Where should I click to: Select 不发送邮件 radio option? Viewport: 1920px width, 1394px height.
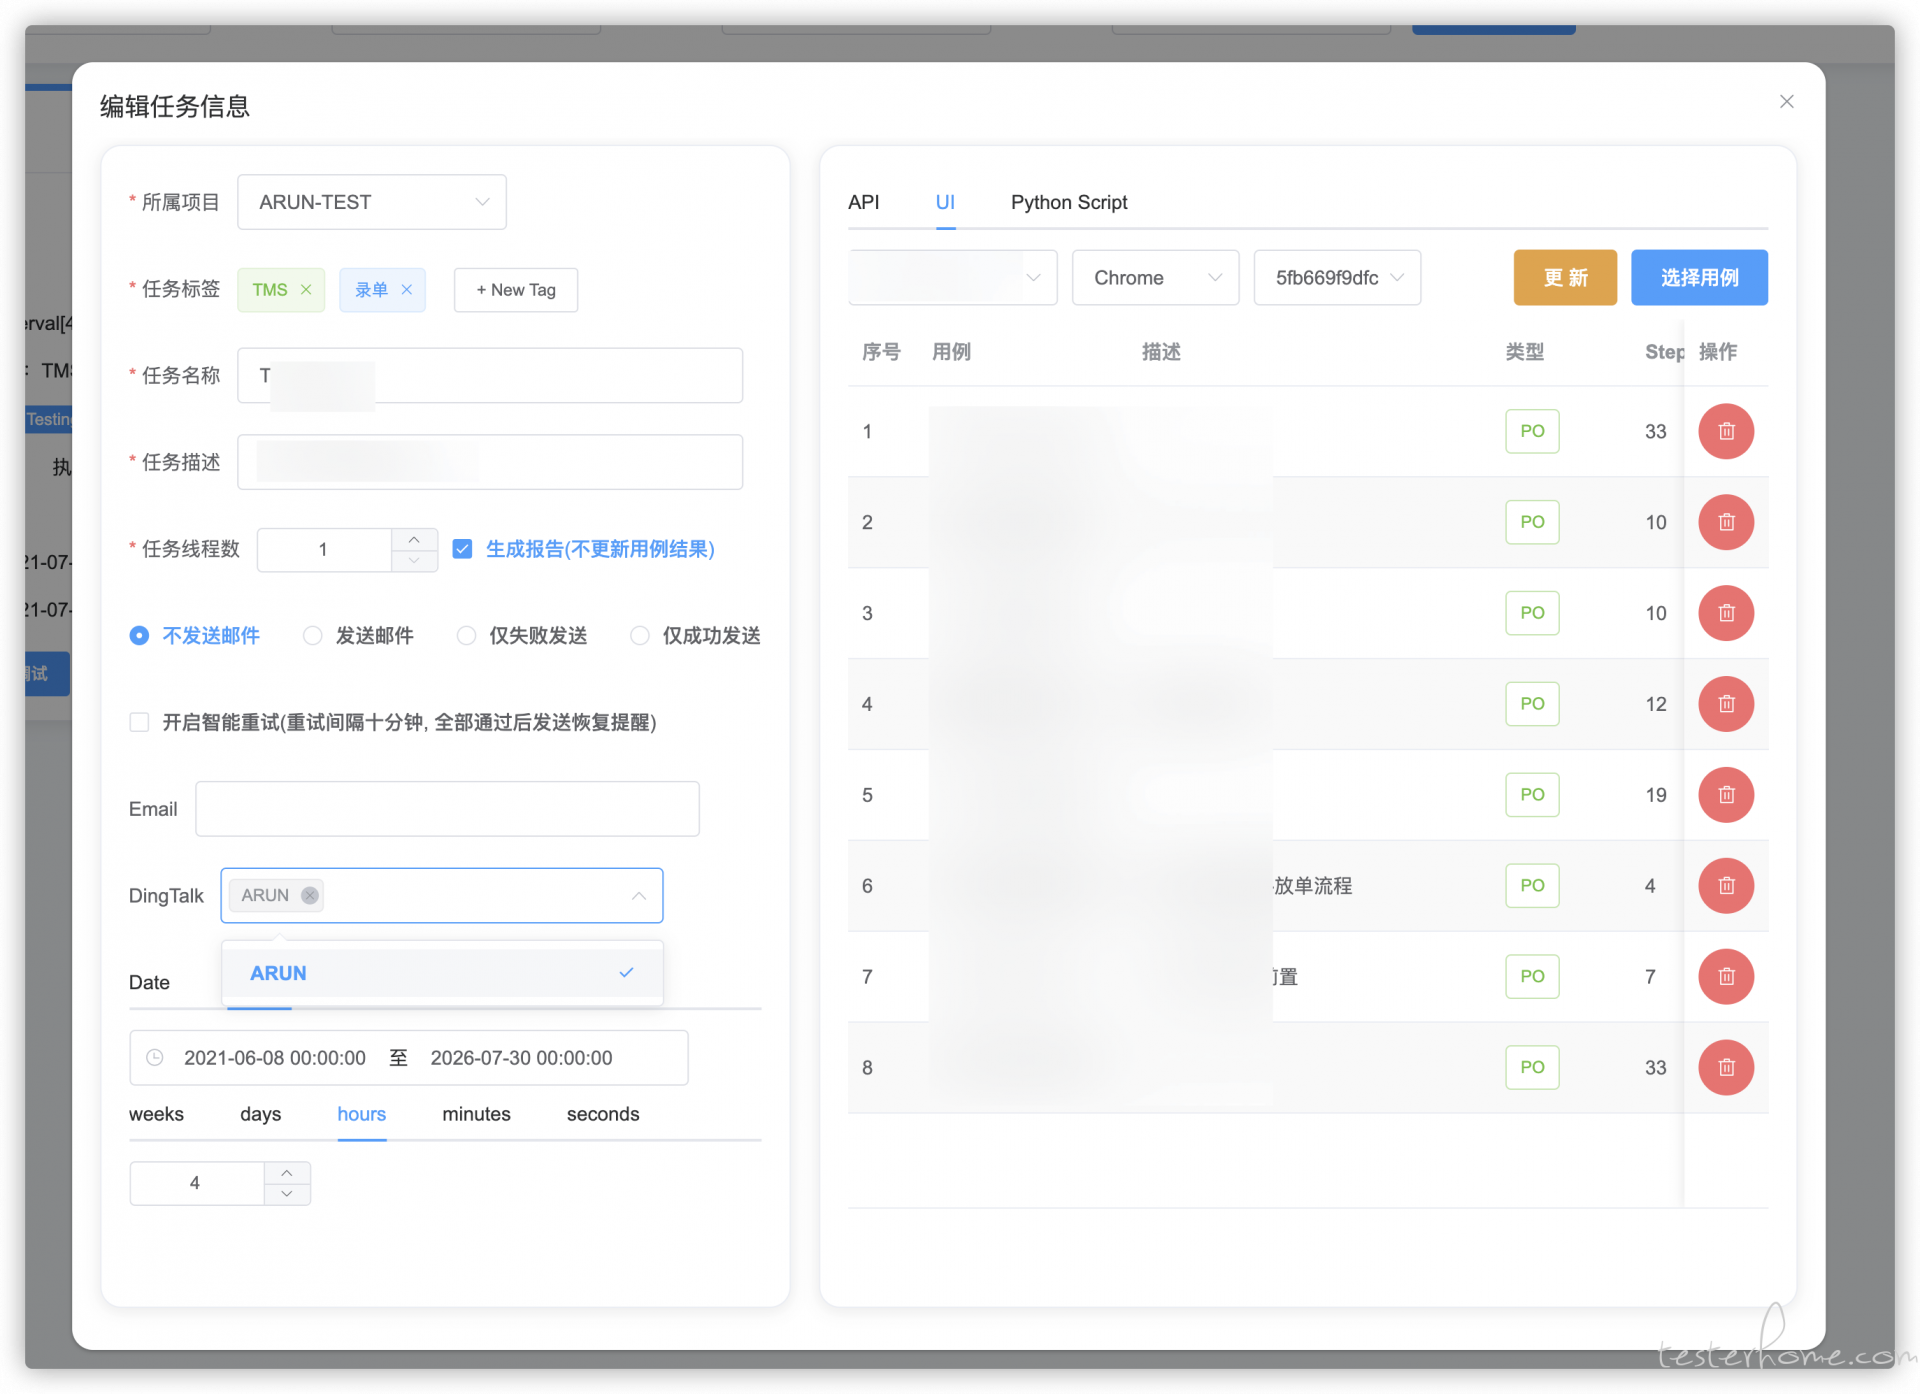(139, 636)
